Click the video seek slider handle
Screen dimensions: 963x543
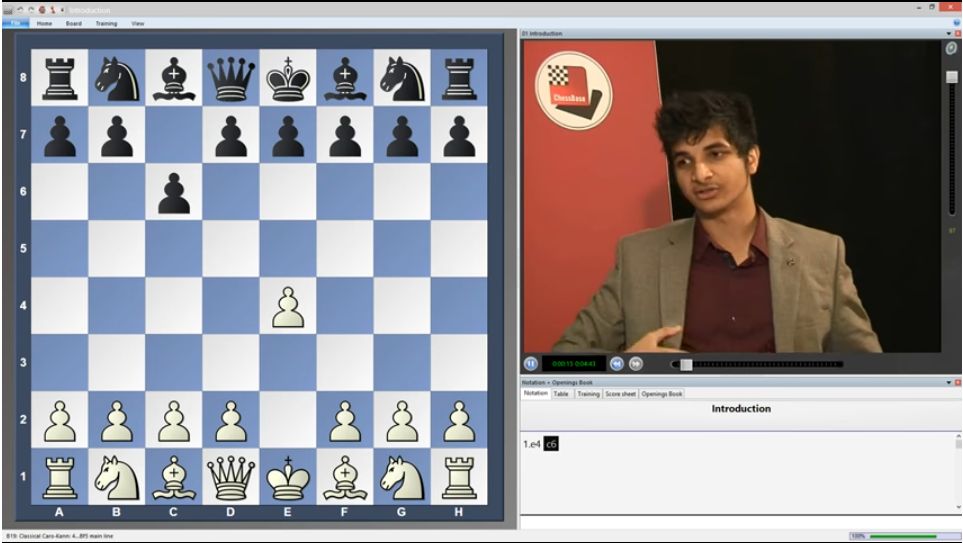click(x=686, y=364)
